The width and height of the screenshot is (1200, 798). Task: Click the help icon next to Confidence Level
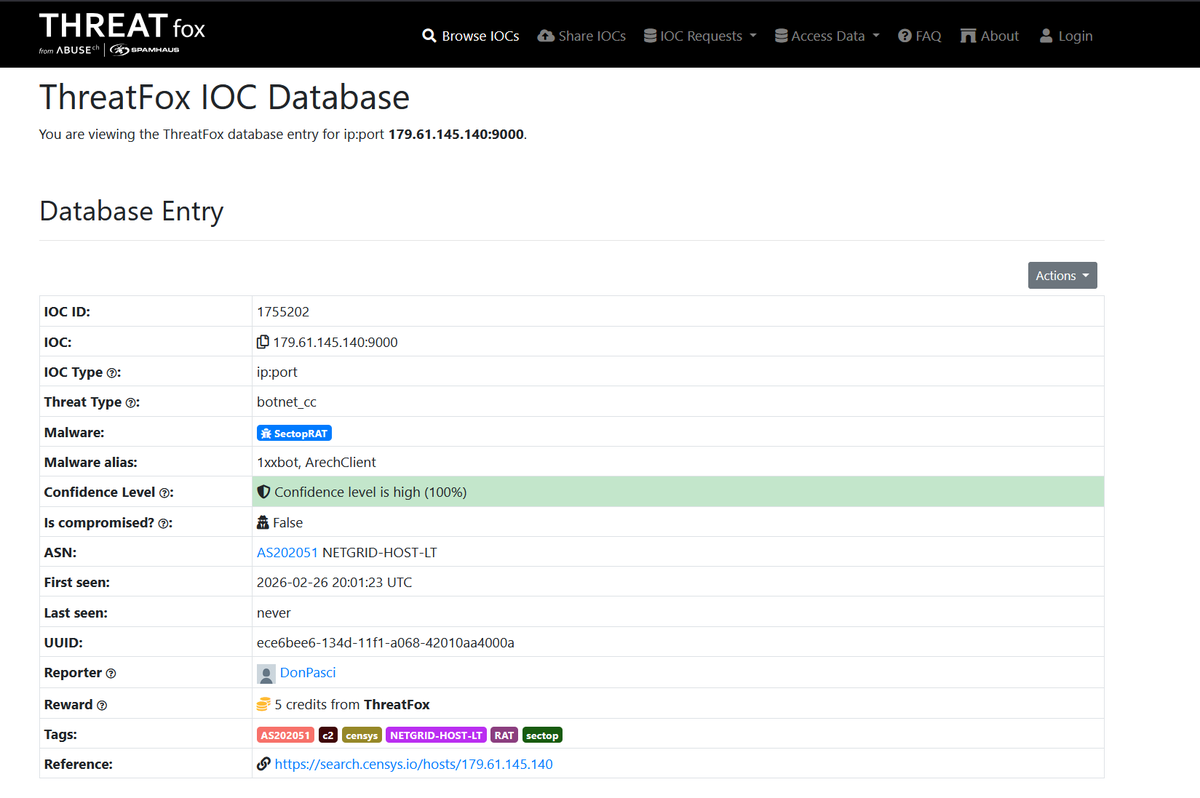165,493
